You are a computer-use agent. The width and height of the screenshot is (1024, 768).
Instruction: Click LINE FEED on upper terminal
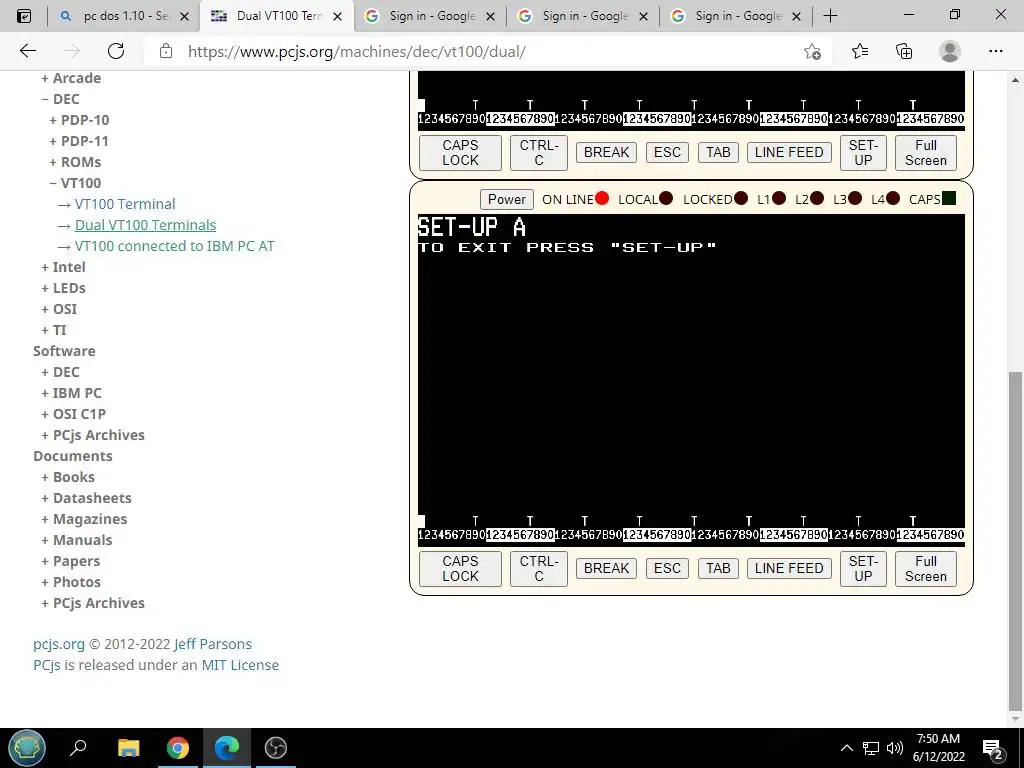(x=789, y=153)
